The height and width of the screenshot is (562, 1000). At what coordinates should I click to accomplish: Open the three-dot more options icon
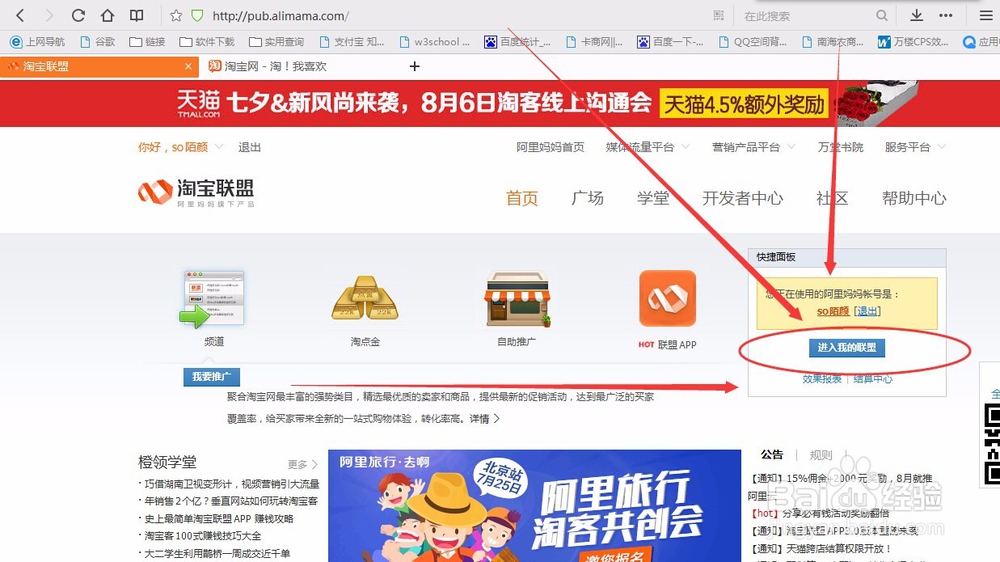946,15
